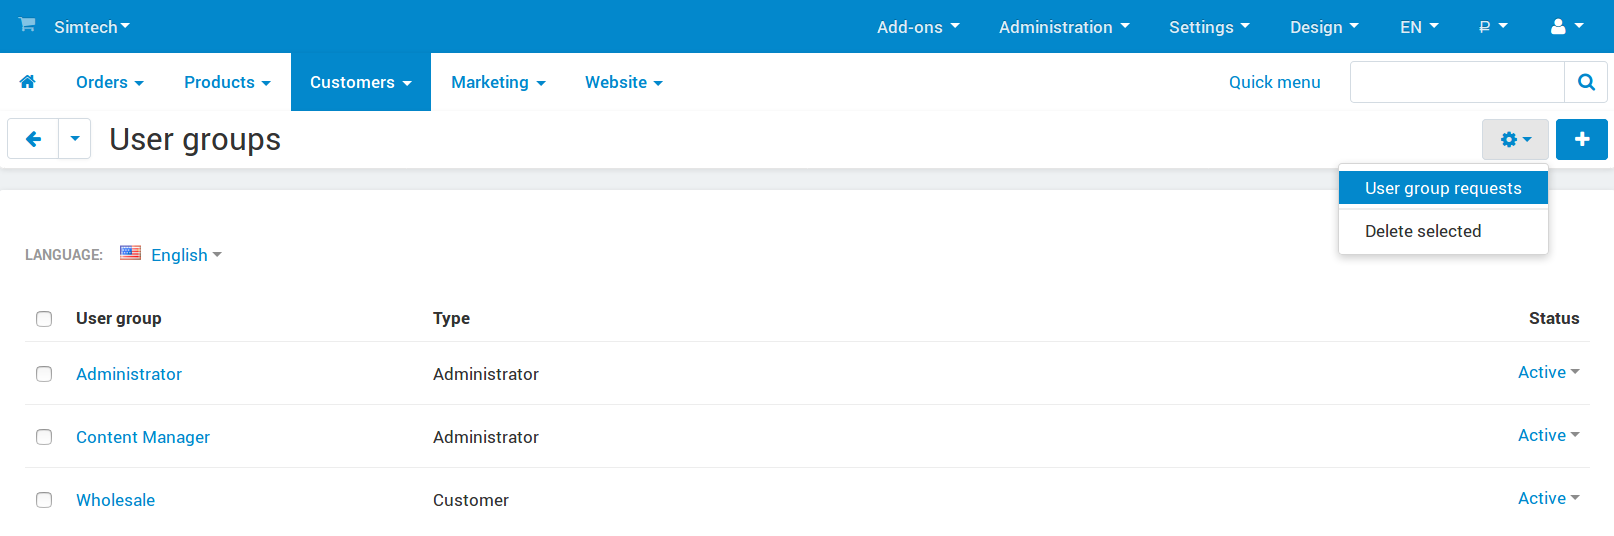Viewport: 1614px width, 536px height.
Task: Open the Products menu
Action: click(227, 82)
